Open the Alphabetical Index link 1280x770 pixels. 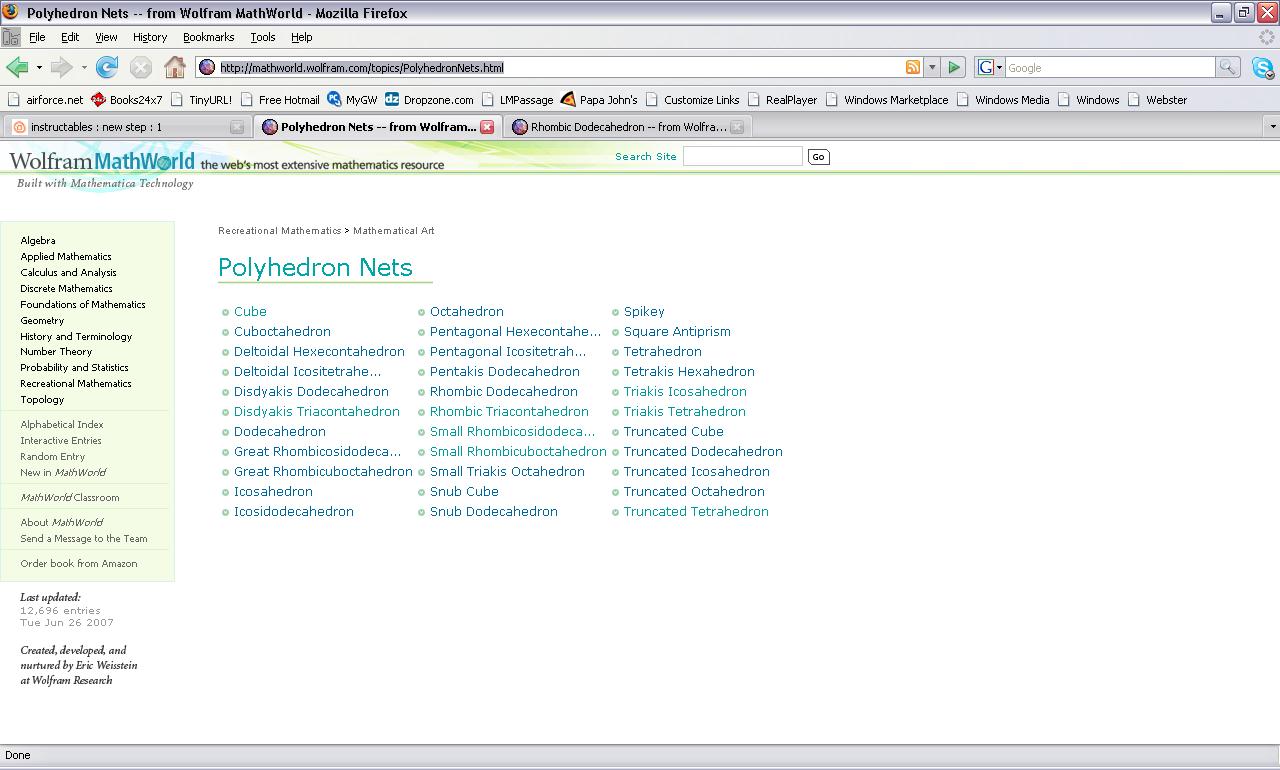pyautogui.click(x=62, y=425)
